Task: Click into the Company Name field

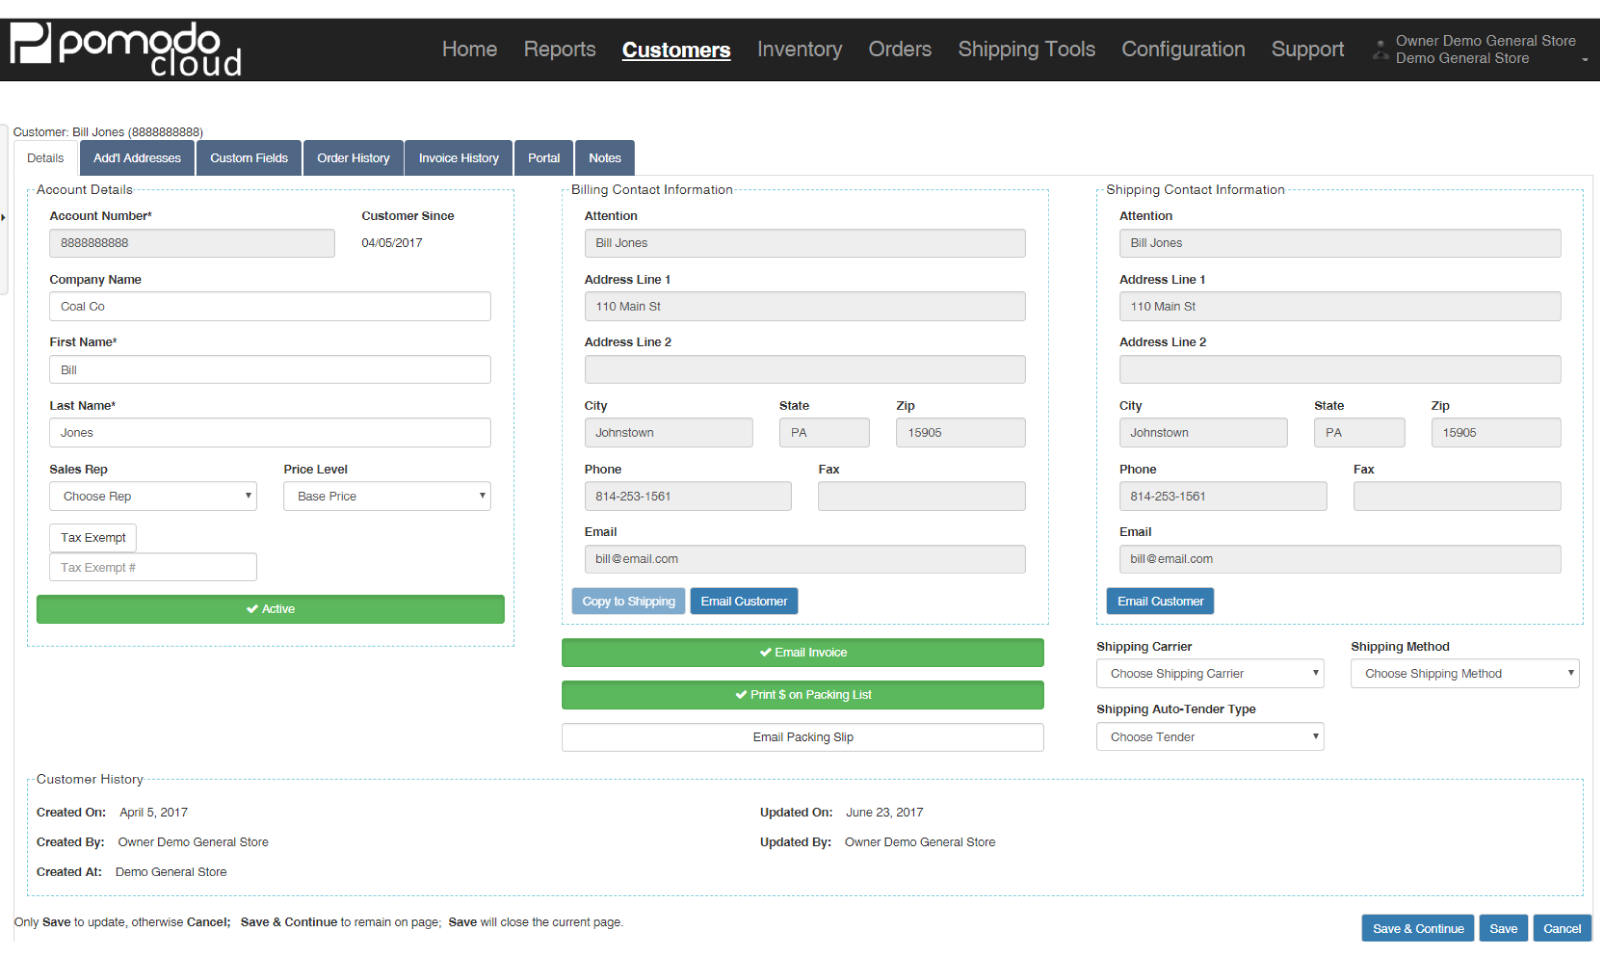Action: [270, 307]
